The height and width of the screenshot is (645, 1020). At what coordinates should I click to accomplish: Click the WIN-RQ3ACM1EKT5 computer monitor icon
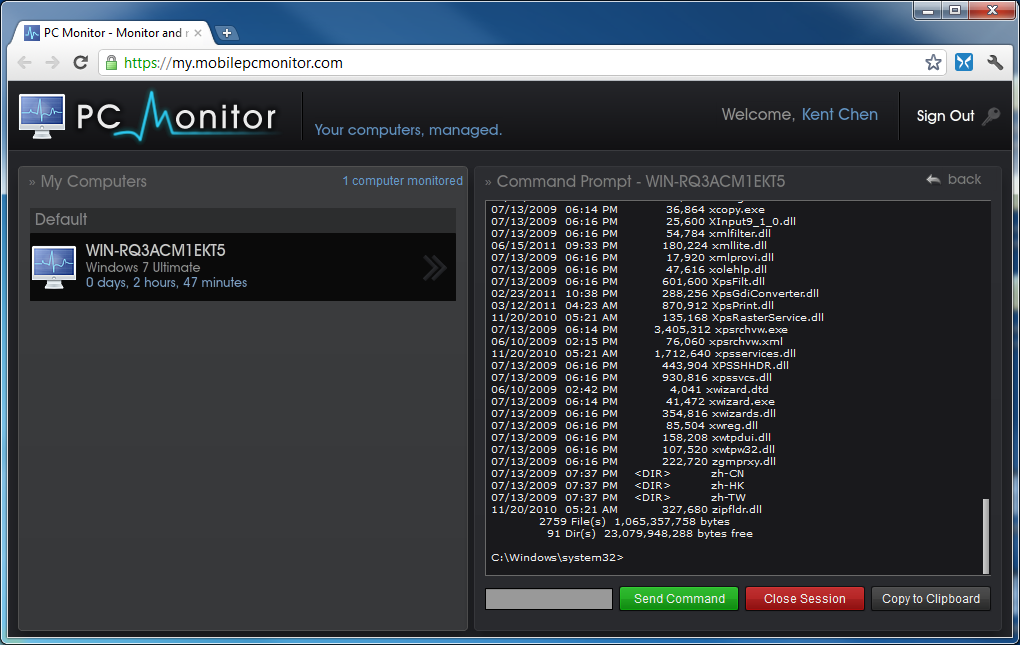(53, 267)
